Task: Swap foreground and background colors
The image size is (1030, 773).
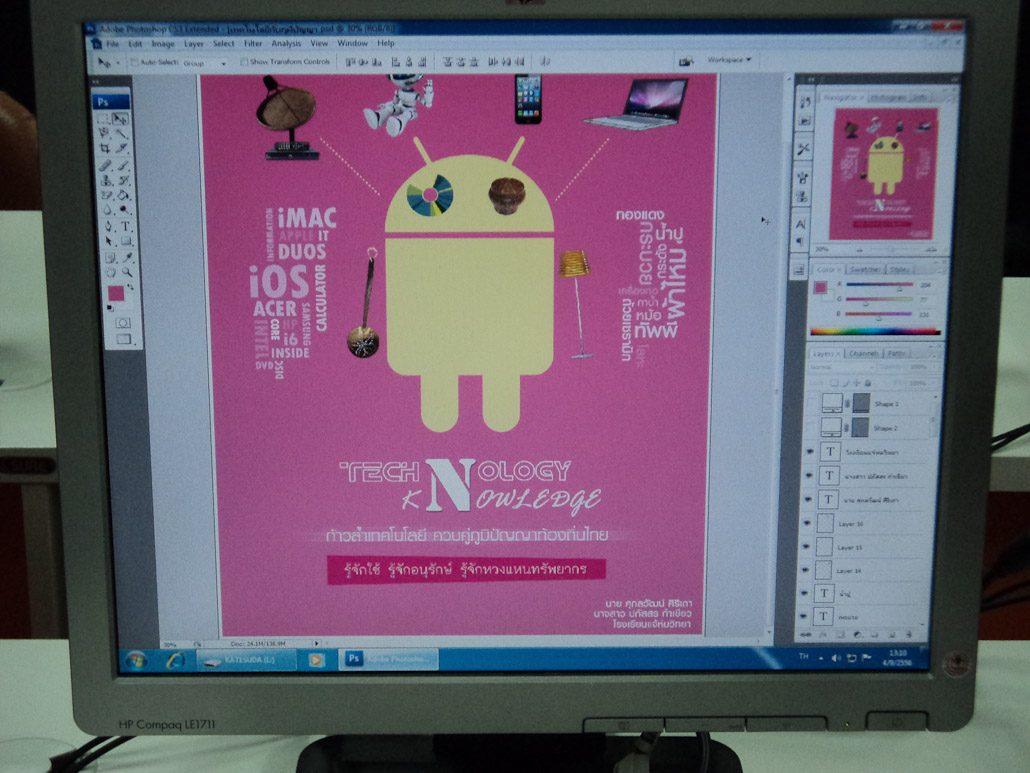Action: tap(130, 287)
